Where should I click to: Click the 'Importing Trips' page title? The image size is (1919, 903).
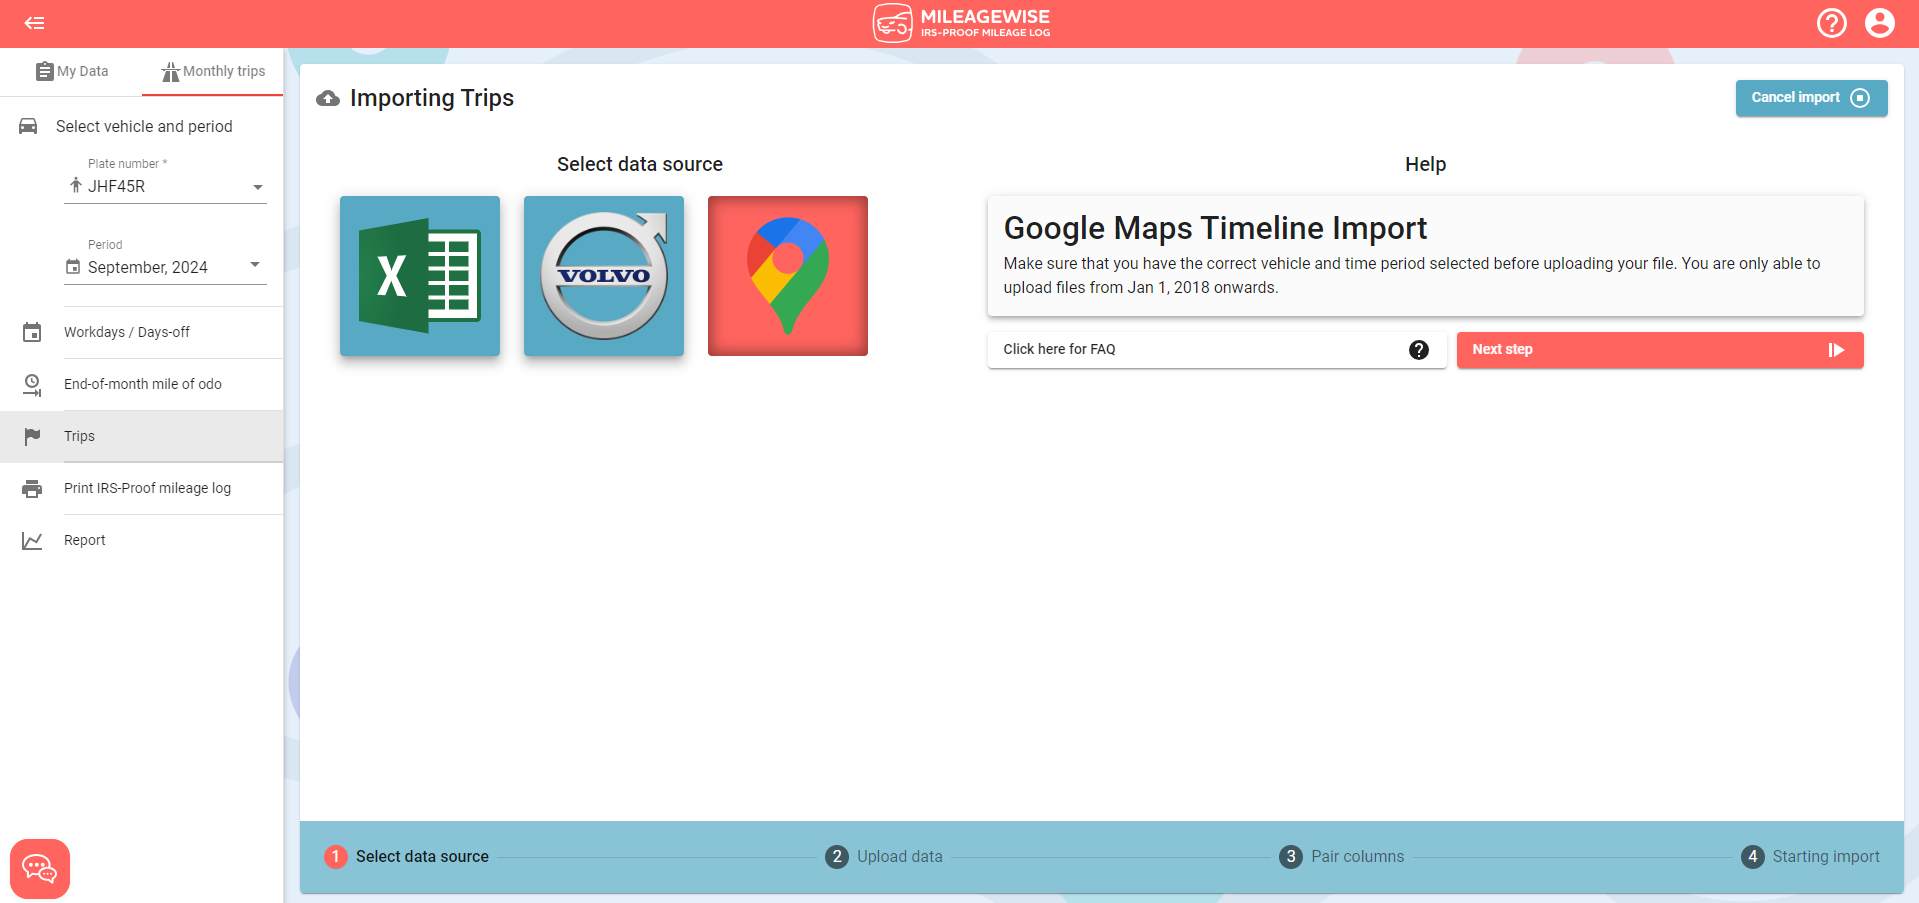point(432,98)
